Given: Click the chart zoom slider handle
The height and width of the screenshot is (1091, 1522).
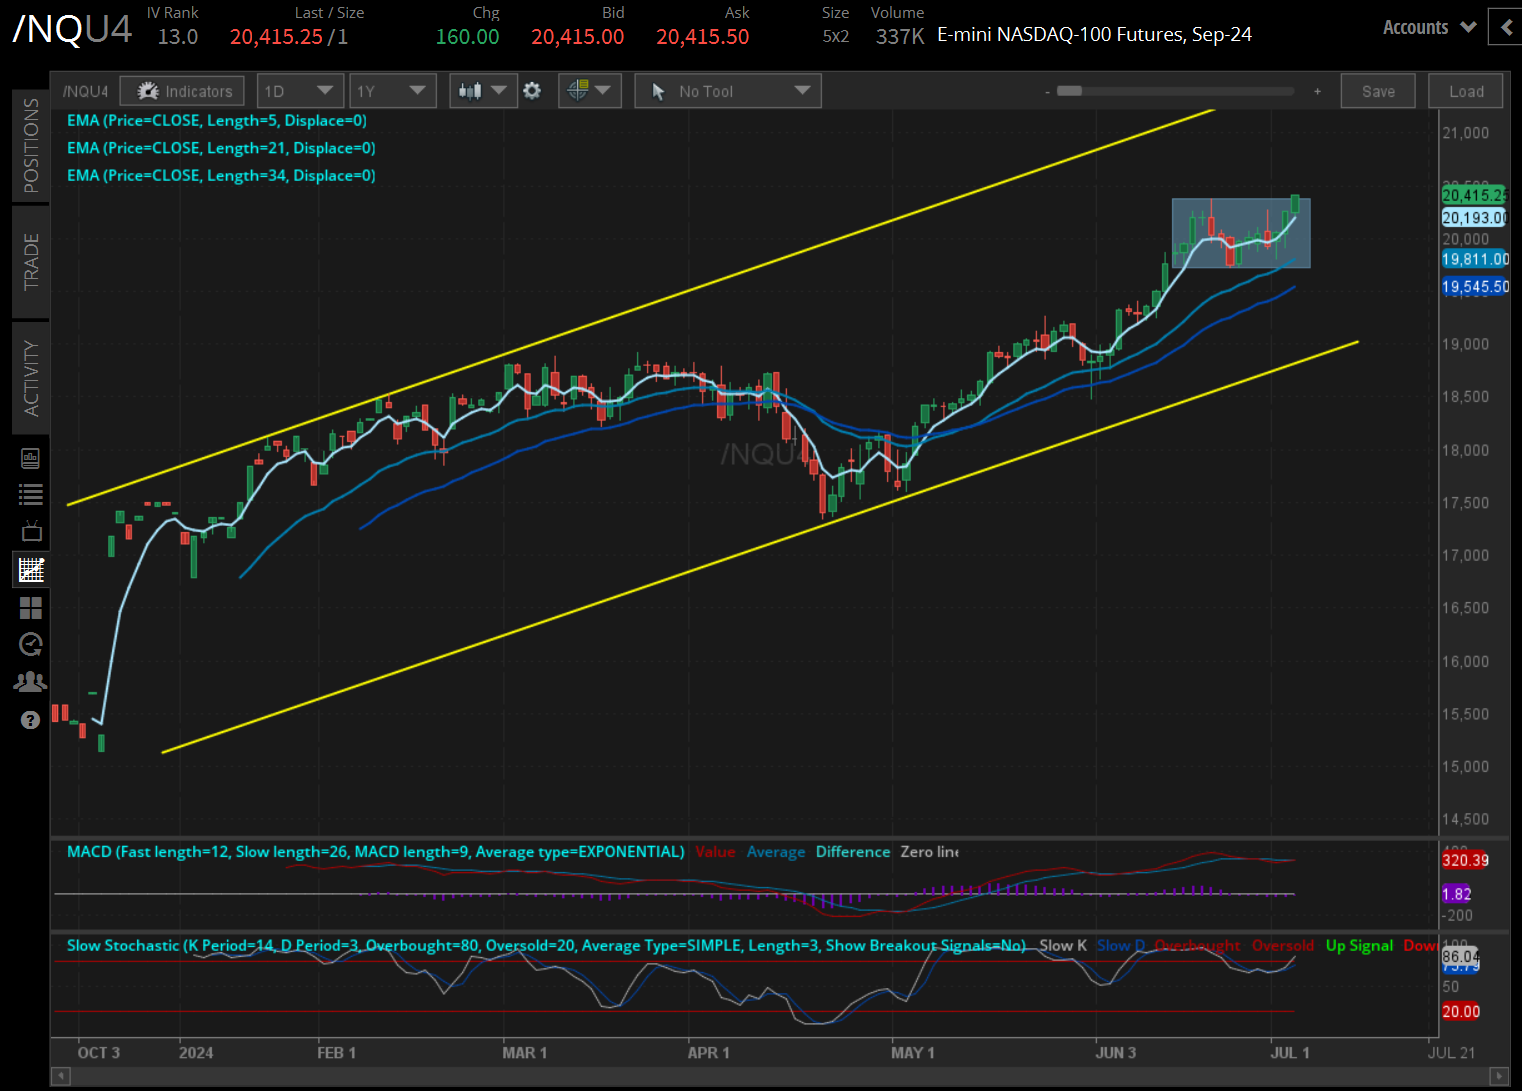Looking at the screenshot, I should [x=1069, y=91].
